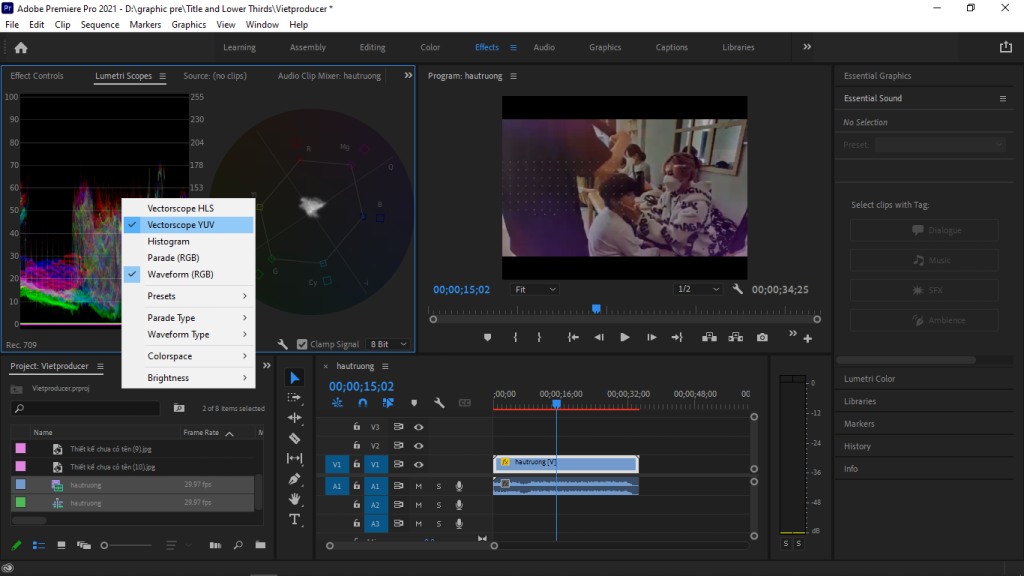Viewport: 1024px width, 576px height.
Task: Mute the A1 audio track
Action: click(419, 486)
